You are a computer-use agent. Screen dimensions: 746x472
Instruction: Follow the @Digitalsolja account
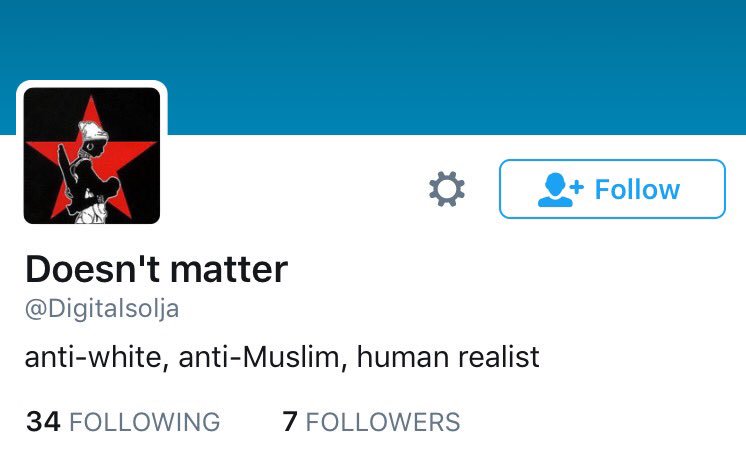[x=612, y=189]
